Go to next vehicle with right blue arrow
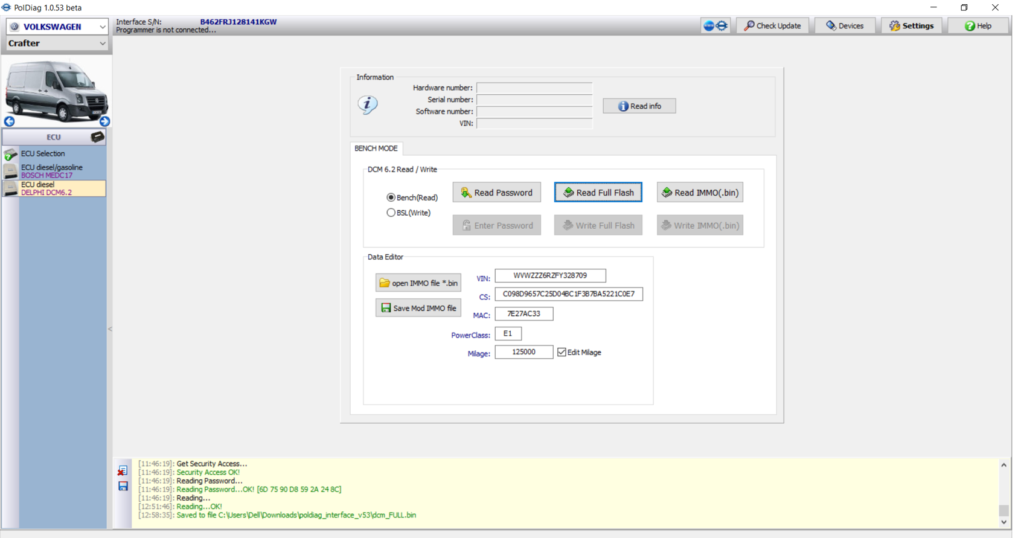The image size is (1024, 538). (x=104, y=121)
